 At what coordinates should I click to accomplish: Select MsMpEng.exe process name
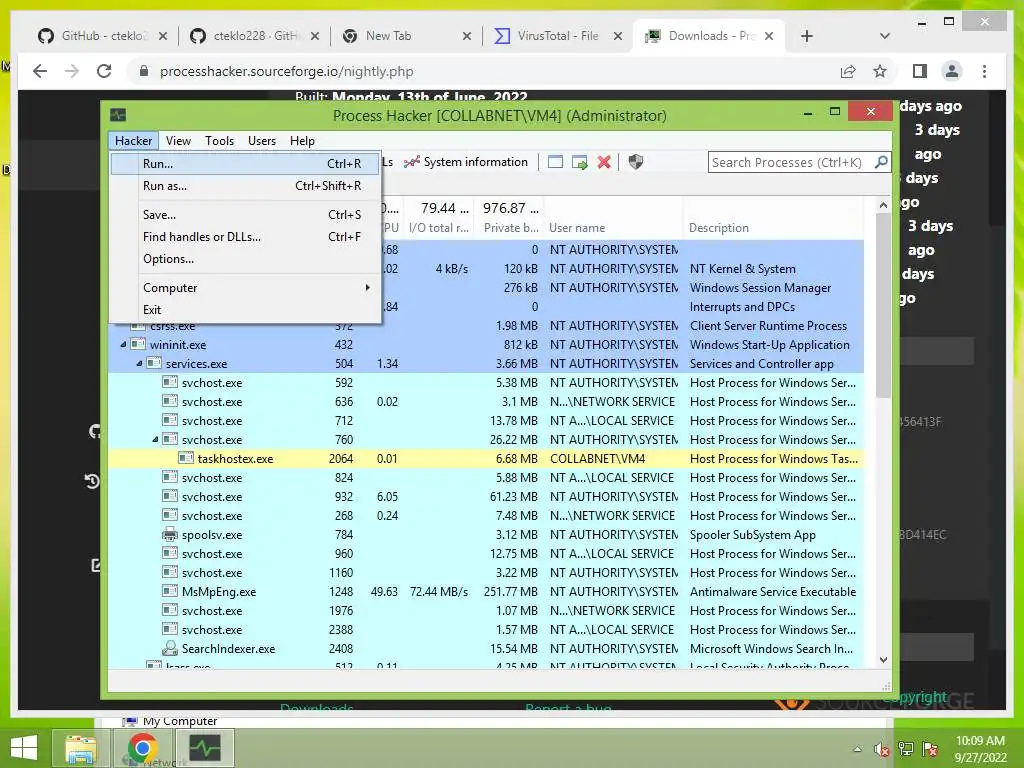(219, 592)
